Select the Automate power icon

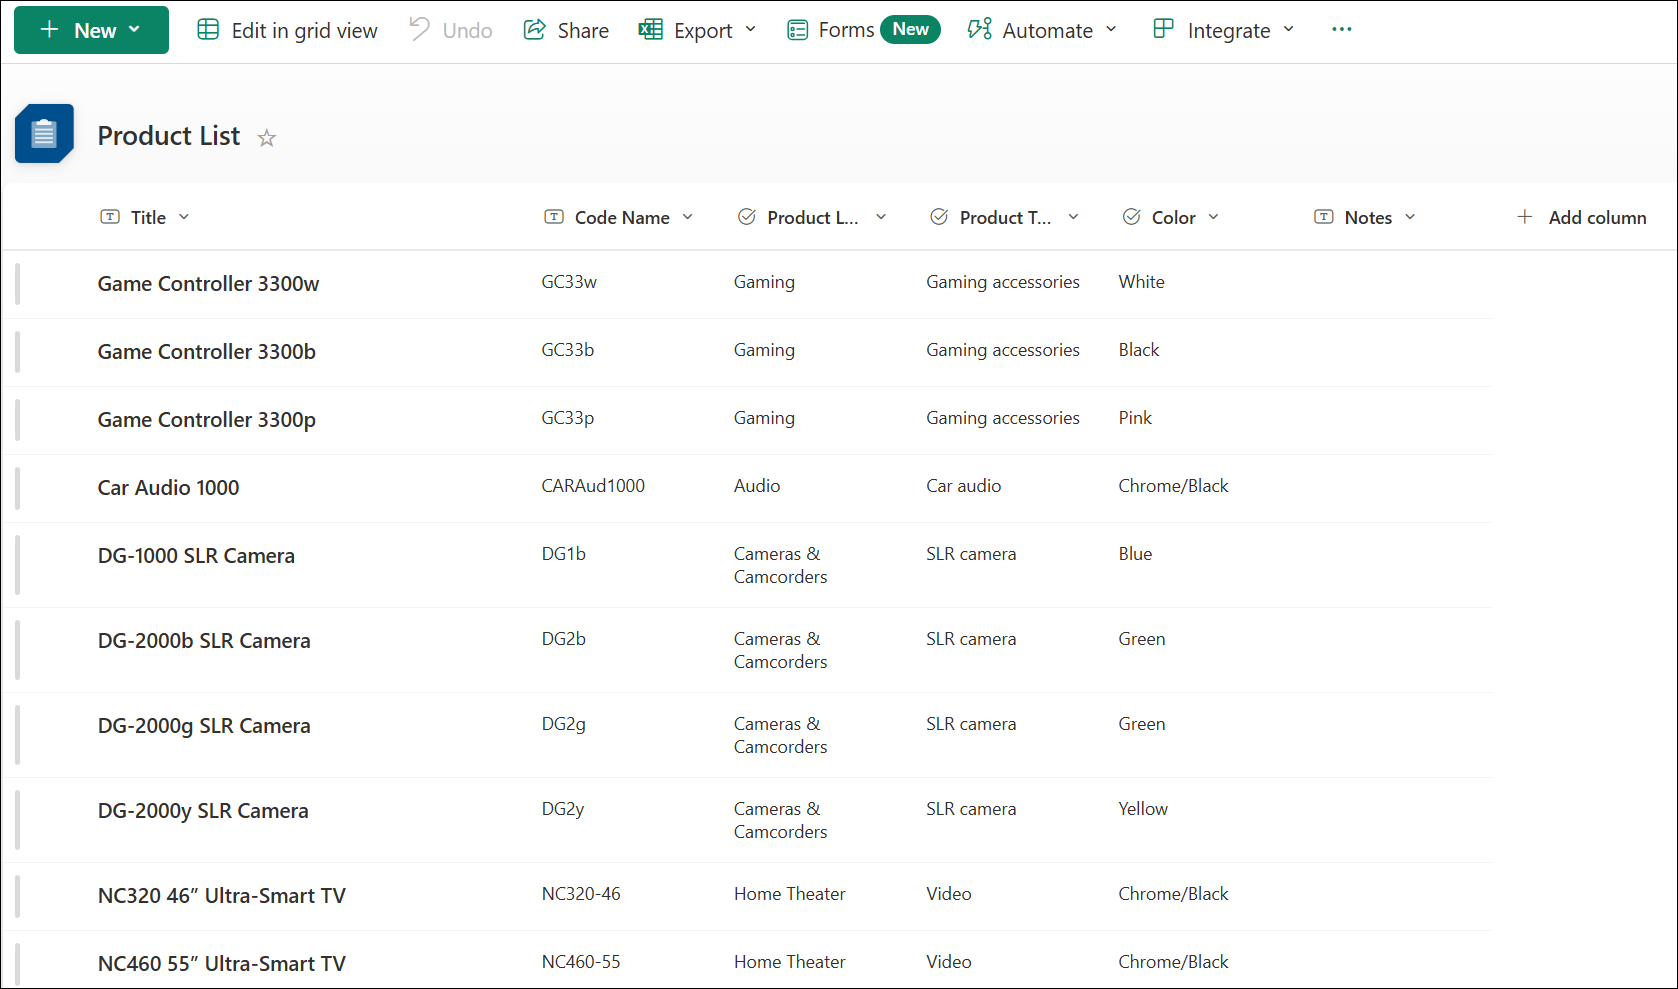point(978,29)
